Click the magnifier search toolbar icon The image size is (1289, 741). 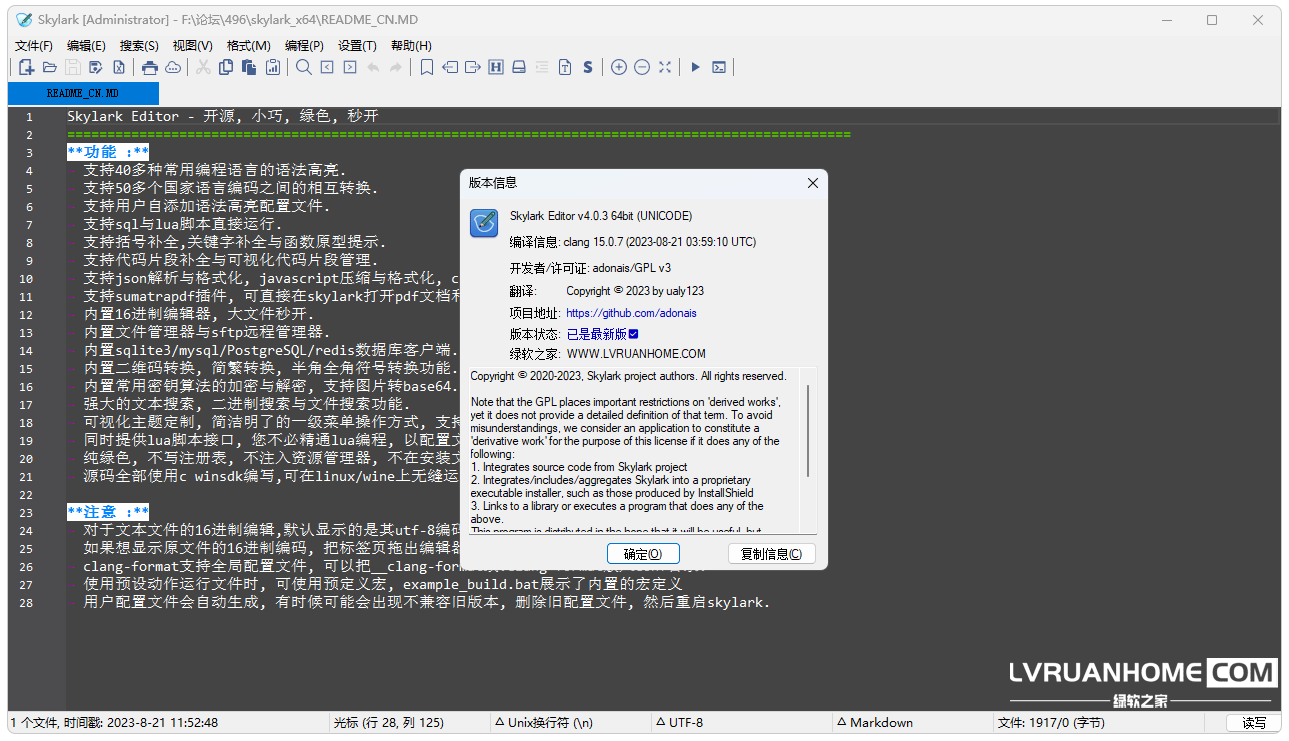[x=304, y=67]
